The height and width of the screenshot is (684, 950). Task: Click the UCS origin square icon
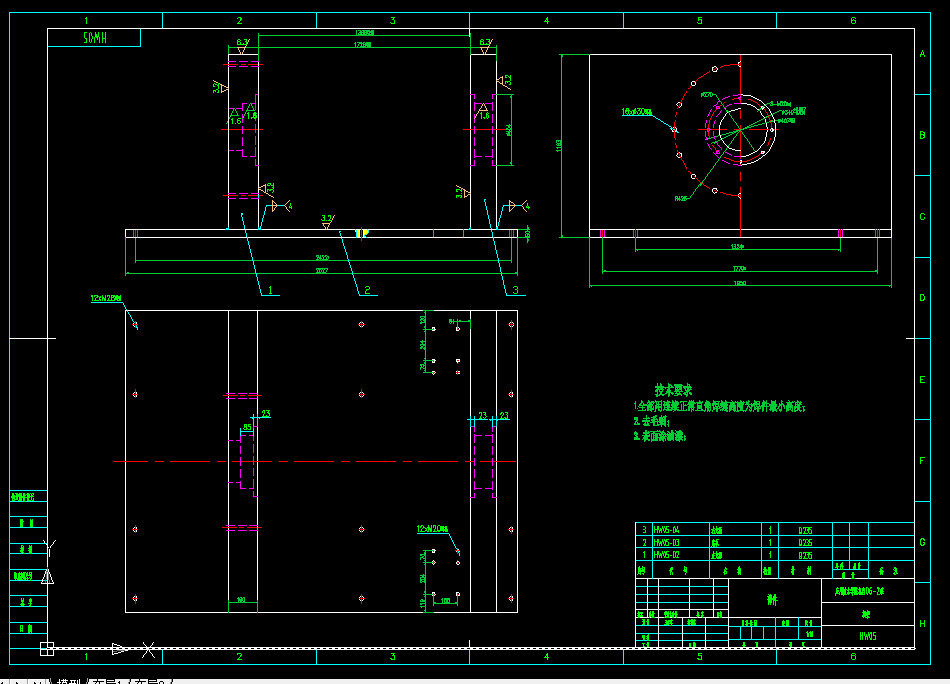coord(47,649)
